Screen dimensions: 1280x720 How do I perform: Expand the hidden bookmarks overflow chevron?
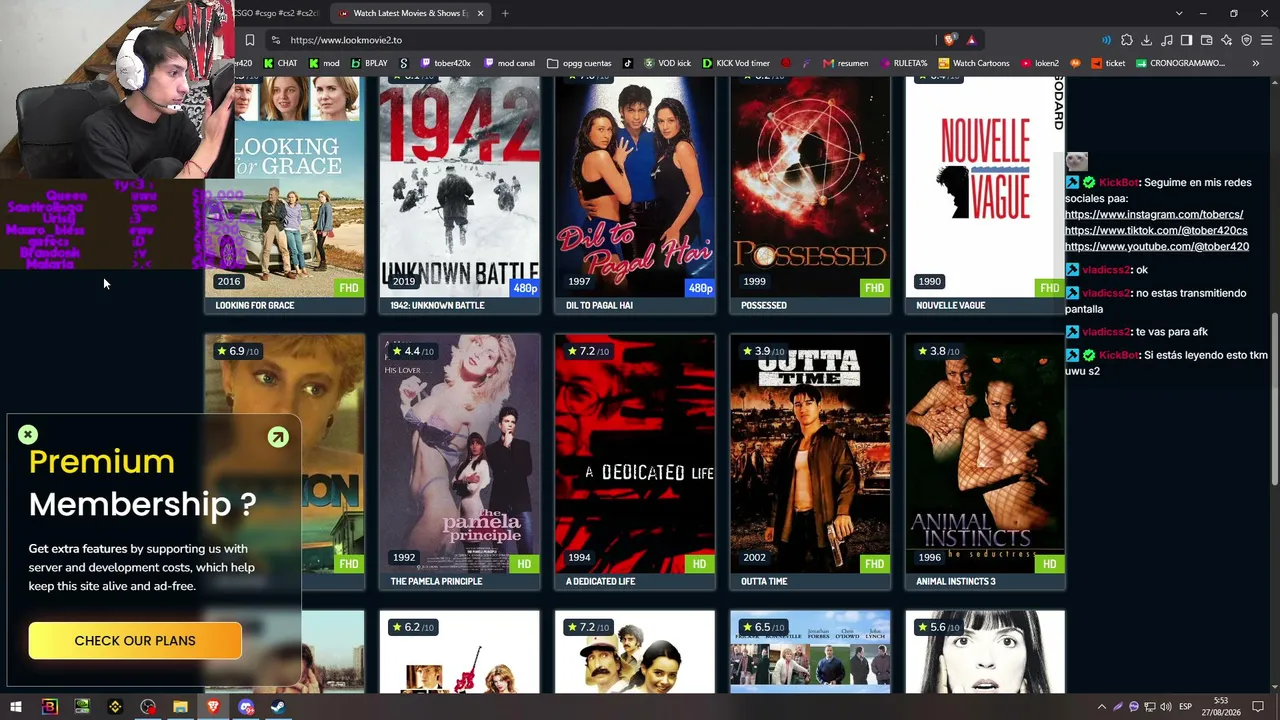[1256, 63]
